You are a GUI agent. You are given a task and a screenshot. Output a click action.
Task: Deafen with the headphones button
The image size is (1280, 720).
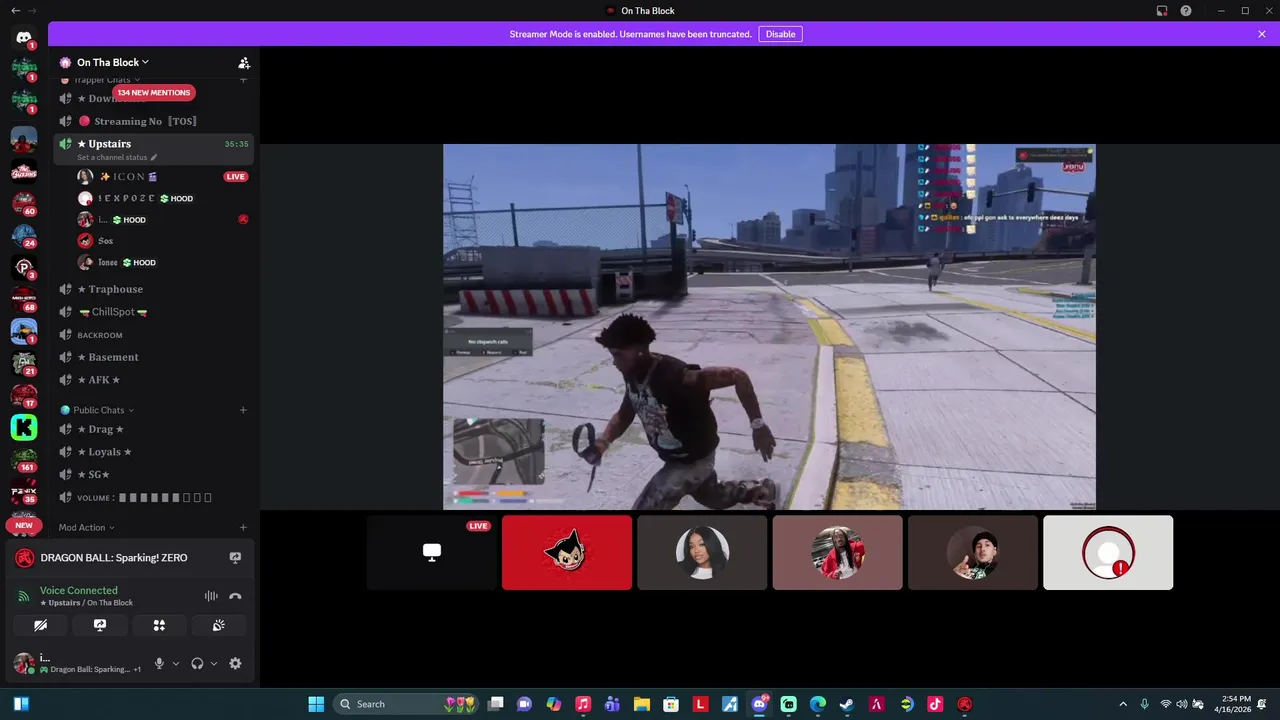[x=197, y=663]
